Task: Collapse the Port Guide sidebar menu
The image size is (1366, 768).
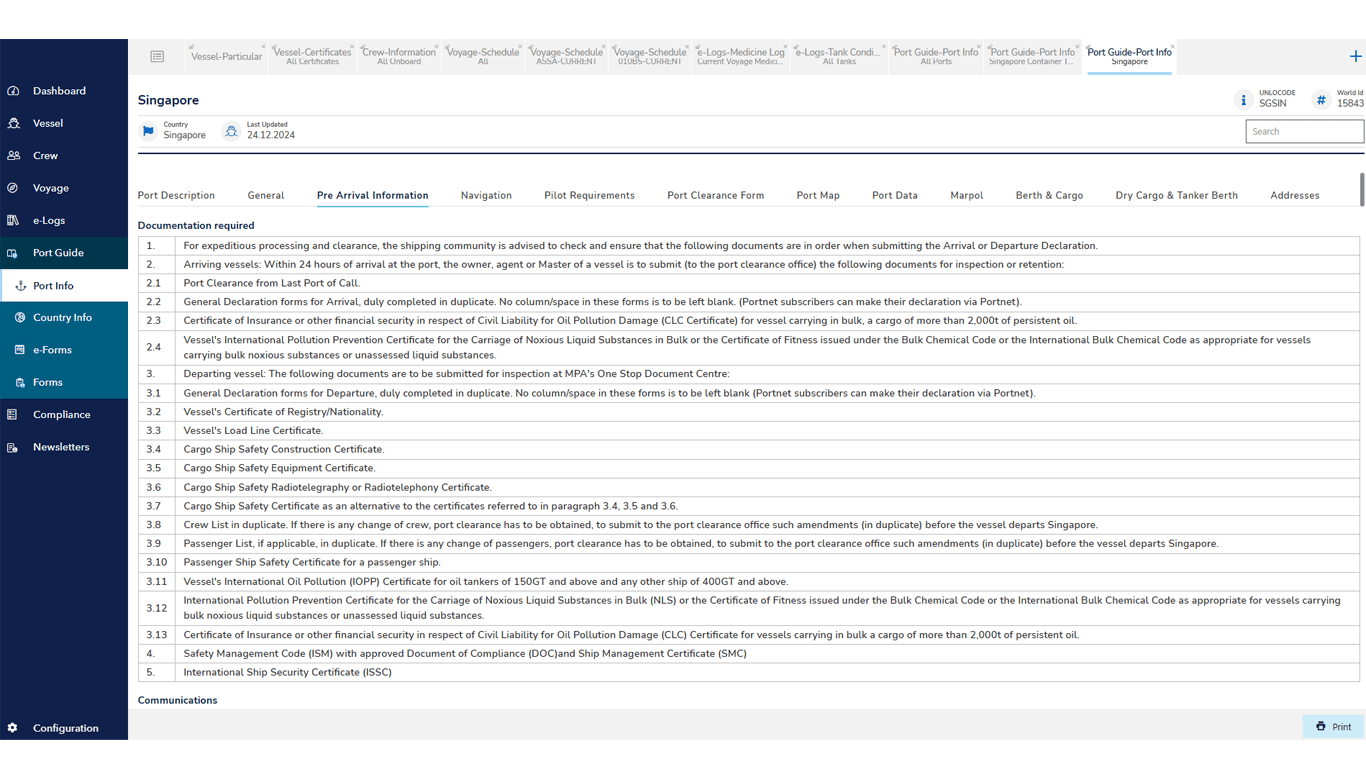Action: tap(58, 253)
